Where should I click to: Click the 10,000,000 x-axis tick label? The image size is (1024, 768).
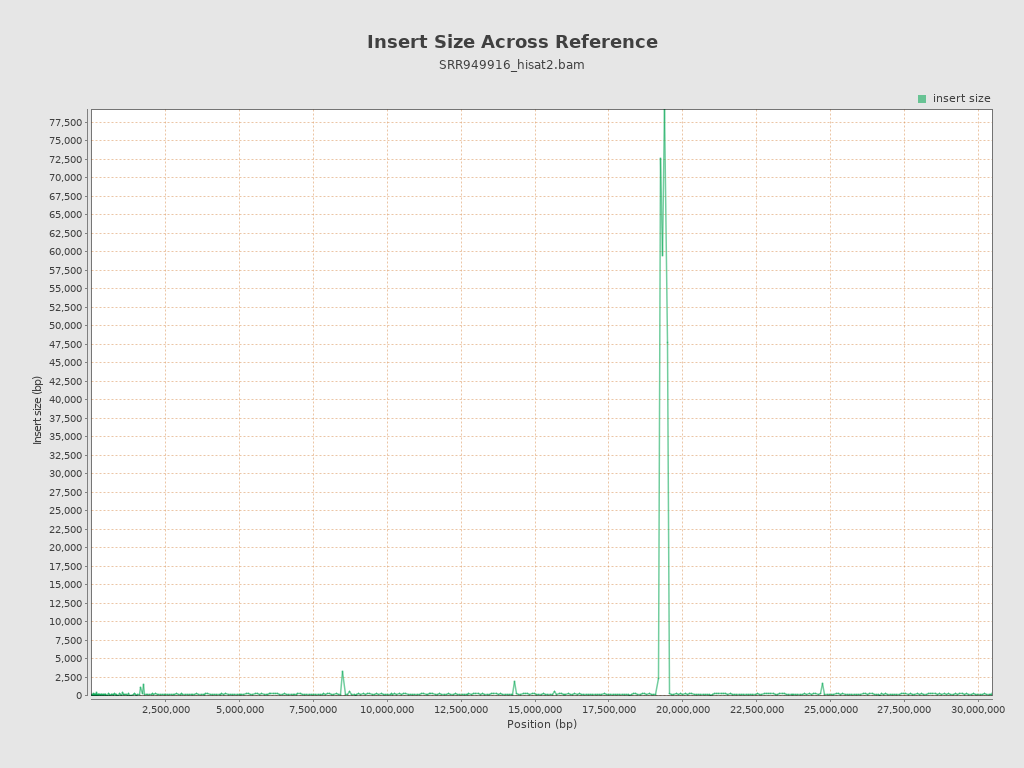click(x=387, y=710)
